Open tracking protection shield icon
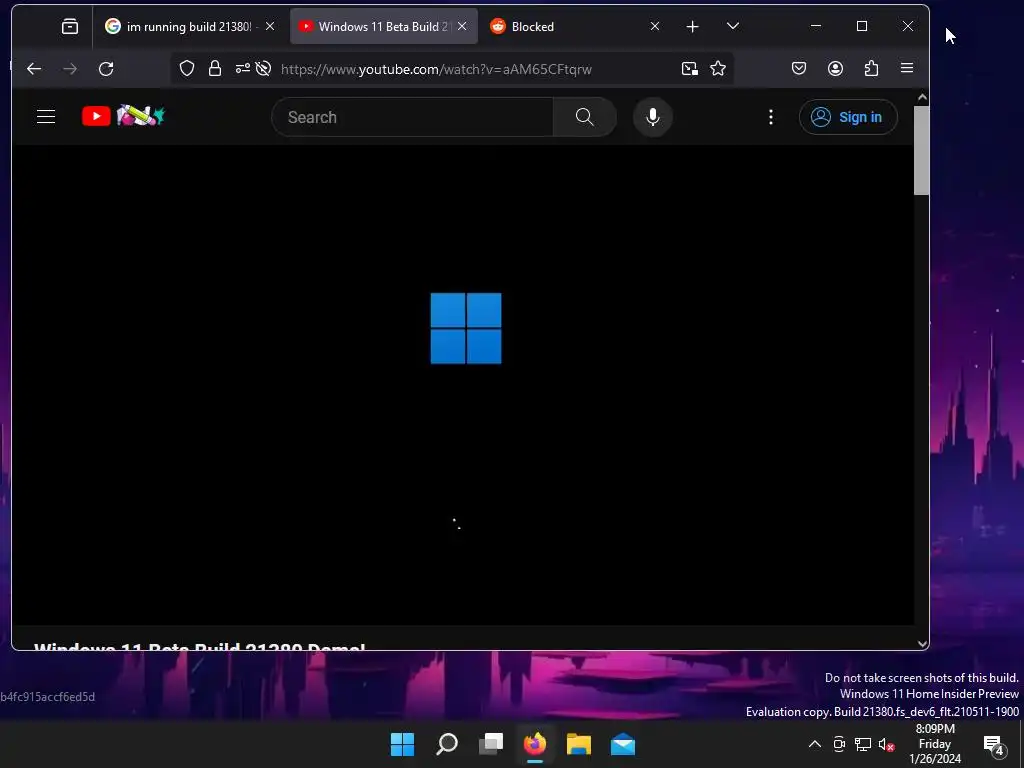 187,69
